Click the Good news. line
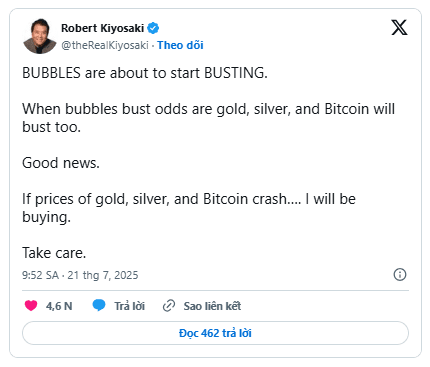Image resolution: width=430 pixels, height=367 pixels. tap(61, 163)
